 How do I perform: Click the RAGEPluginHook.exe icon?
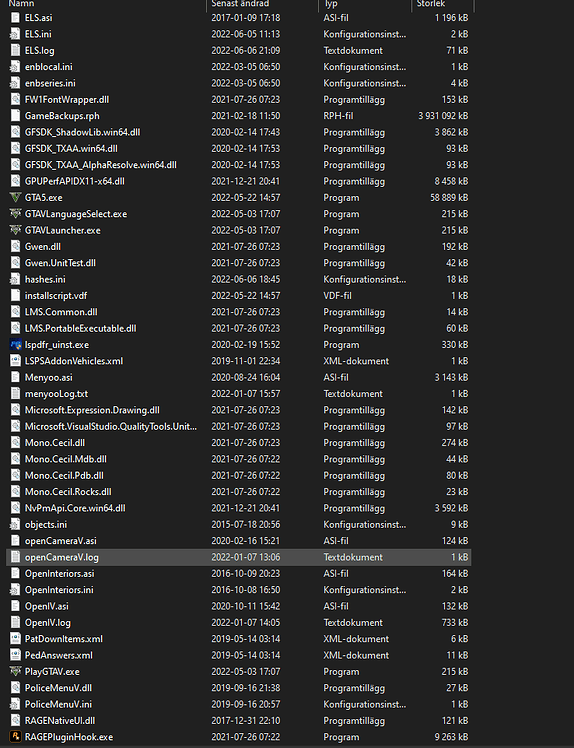(x=16, y=737)
